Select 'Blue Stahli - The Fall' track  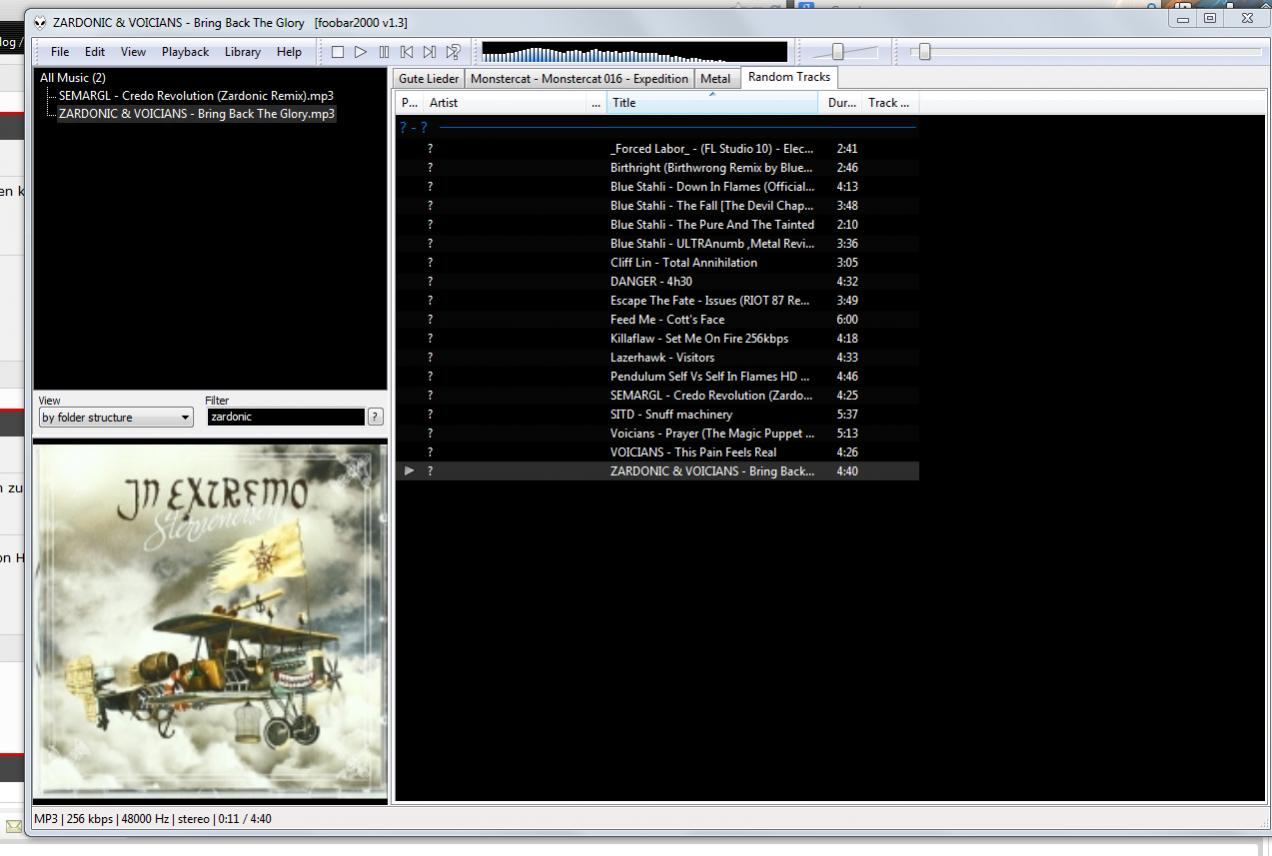coord(657,205)
